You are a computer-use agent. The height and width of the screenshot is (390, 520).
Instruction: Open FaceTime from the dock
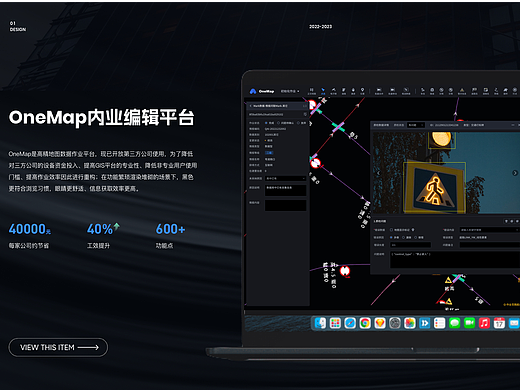coord(469,323)
